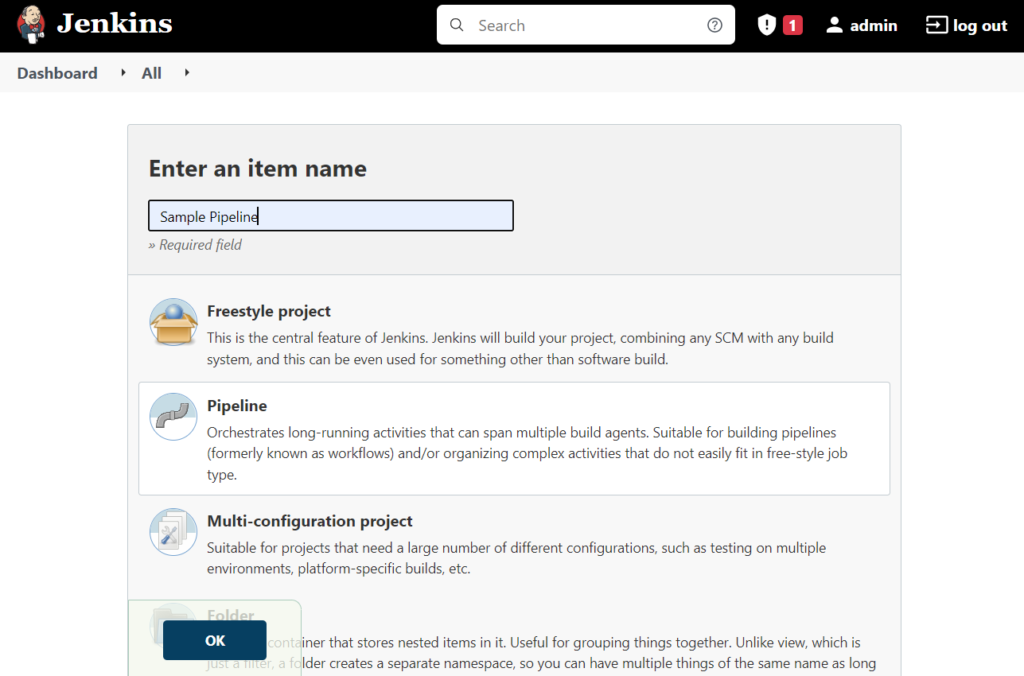Select the Pipeline item type row
Viewport: 1024px width, 676px height.
pyautogui.click(x=512, y=438)
